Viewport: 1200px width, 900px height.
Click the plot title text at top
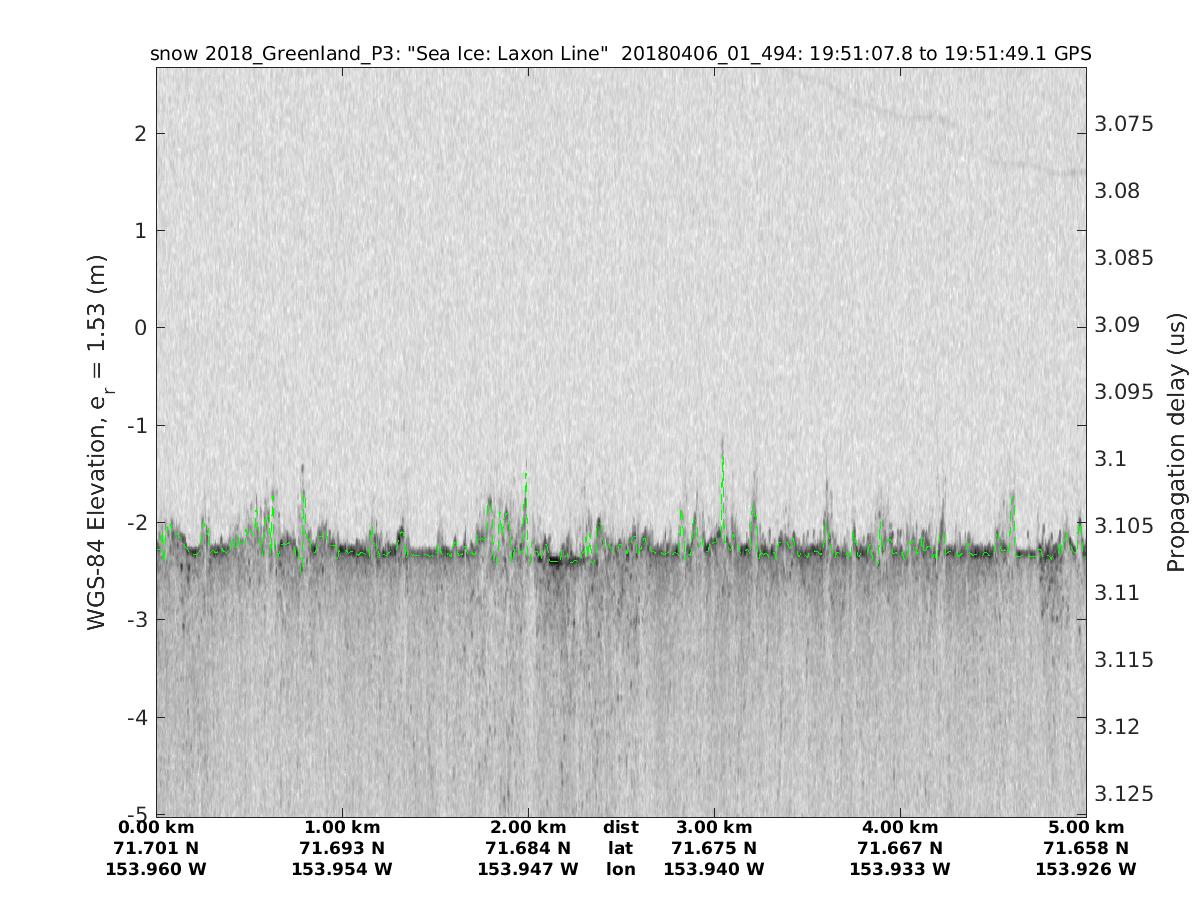[x=620, y=53]
